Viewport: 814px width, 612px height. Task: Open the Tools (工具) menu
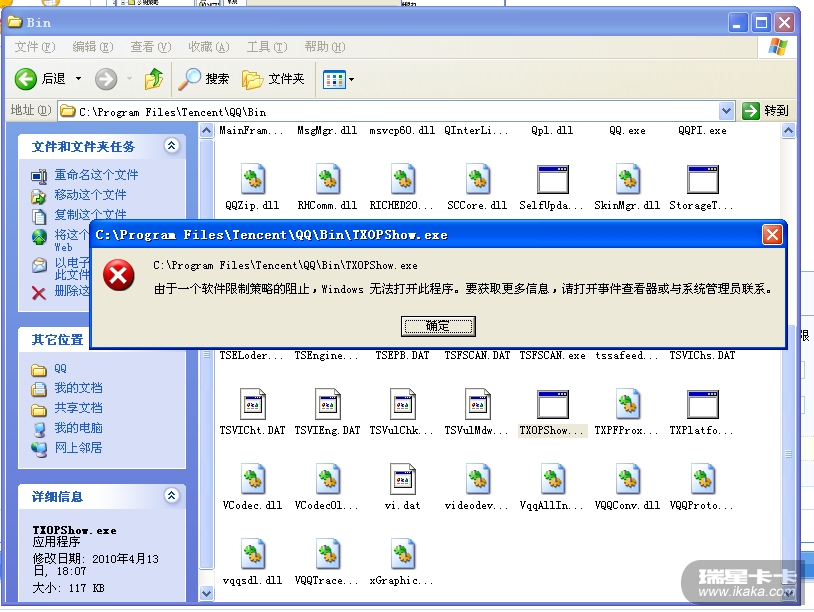click(x=266, y=47)
